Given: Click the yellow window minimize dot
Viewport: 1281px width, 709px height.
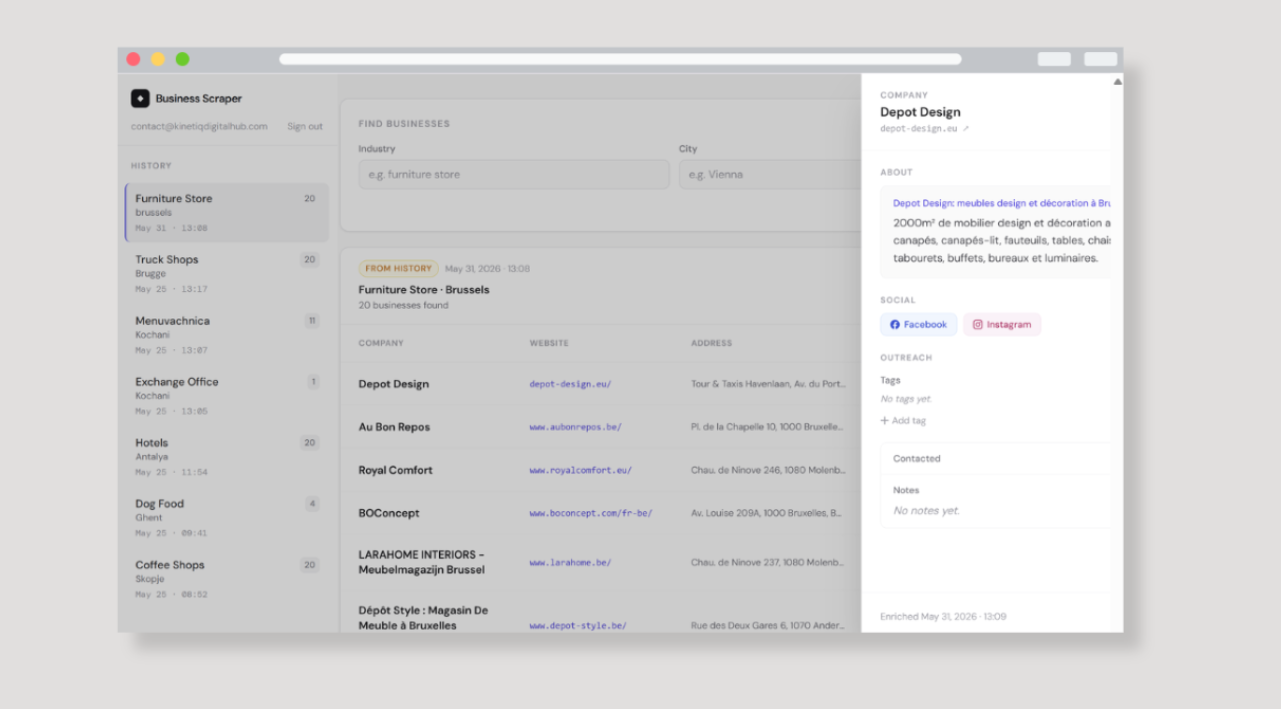Looking at the screenshot, I should pyautogui.click(x=158, y=59).
